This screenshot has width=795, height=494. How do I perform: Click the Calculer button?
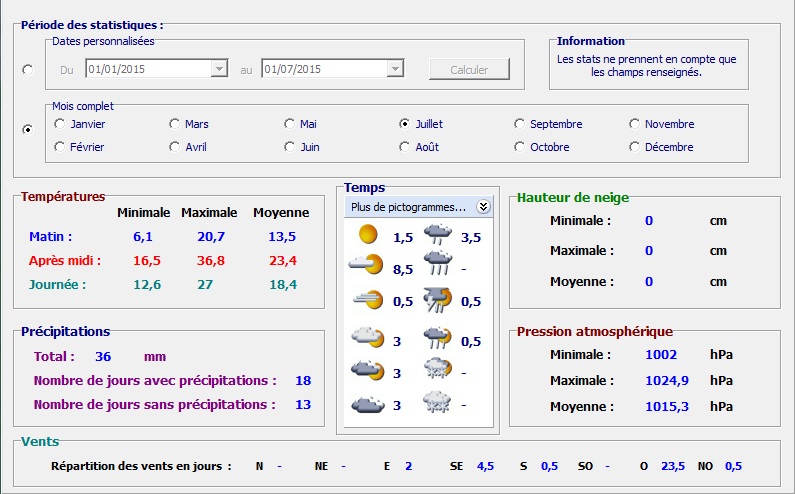tap(469, 69)
